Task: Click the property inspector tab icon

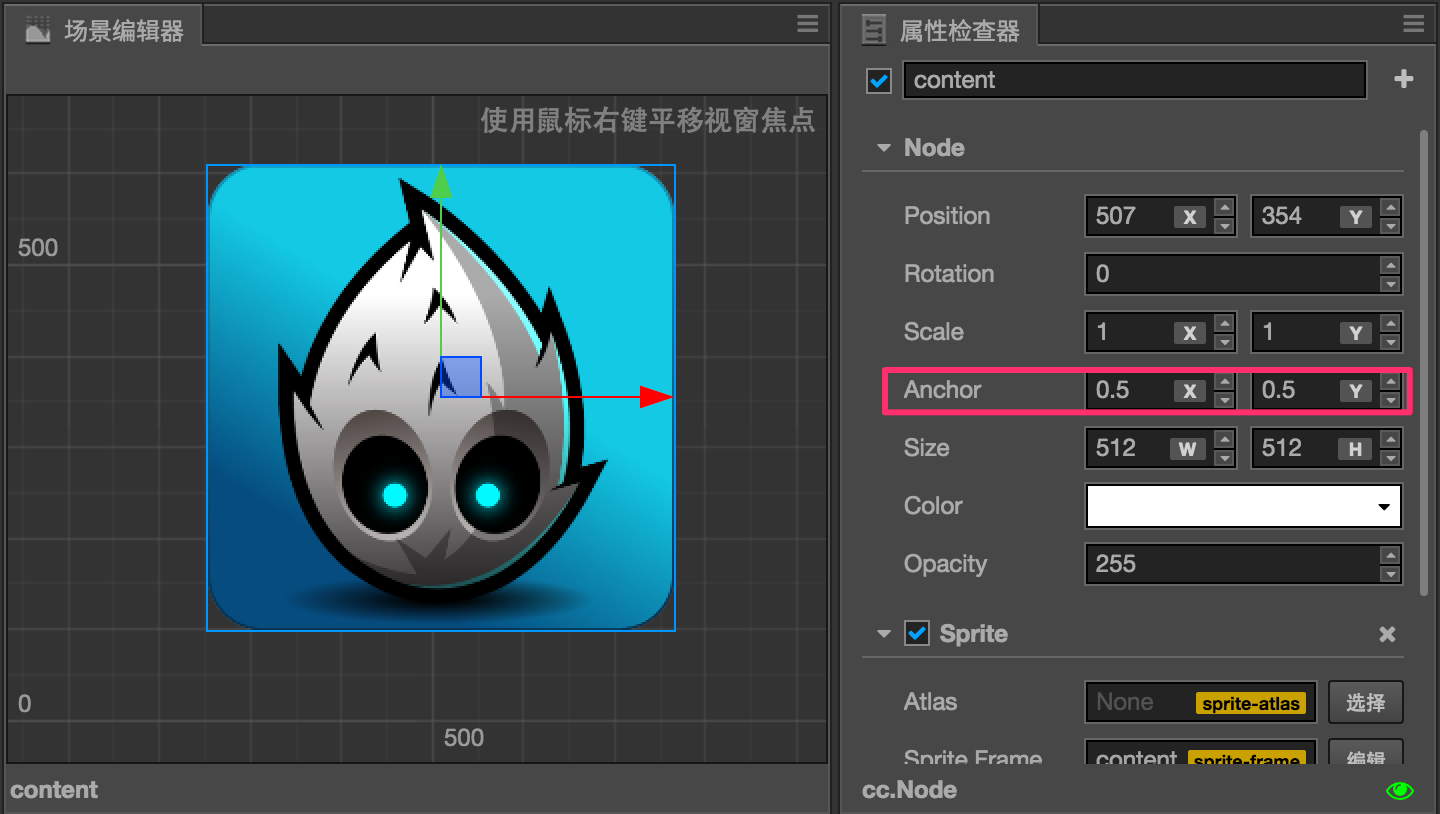Action: click(x=874, y=31)
